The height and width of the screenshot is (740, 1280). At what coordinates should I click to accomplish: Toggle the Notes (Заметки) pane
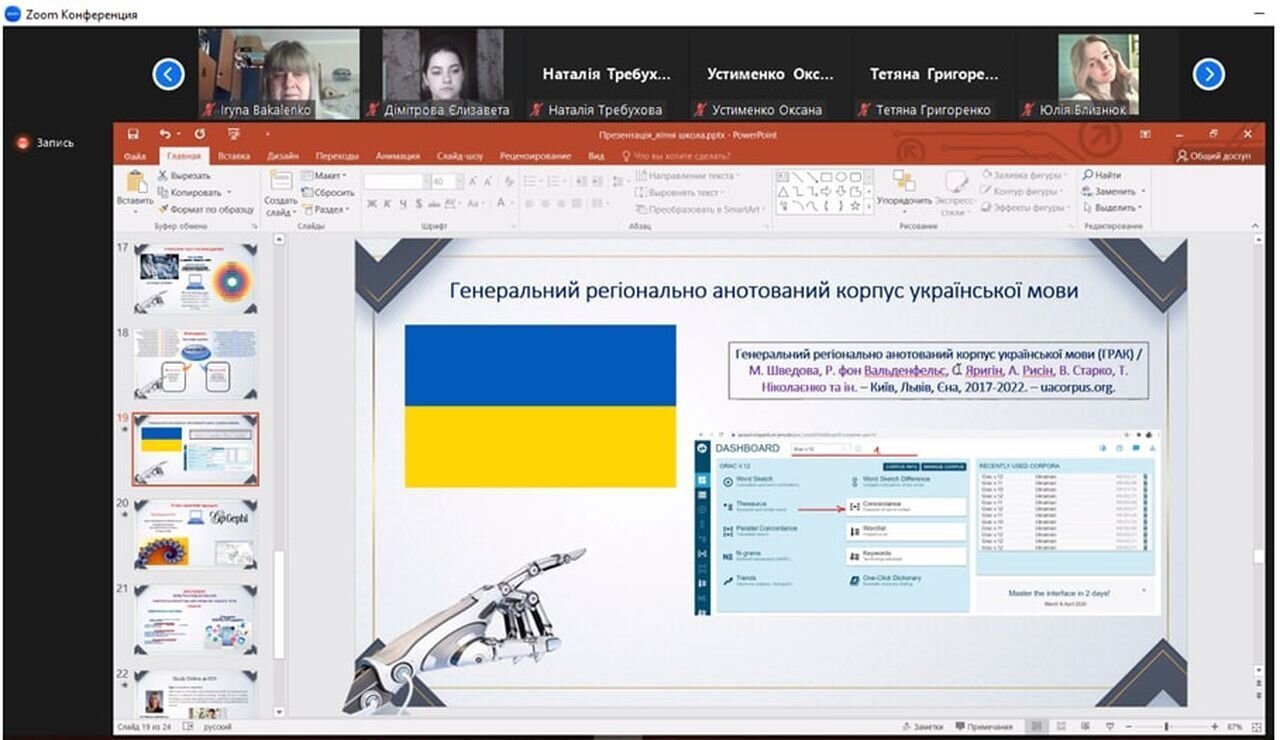pyautogui.click(x=921, y=727)
